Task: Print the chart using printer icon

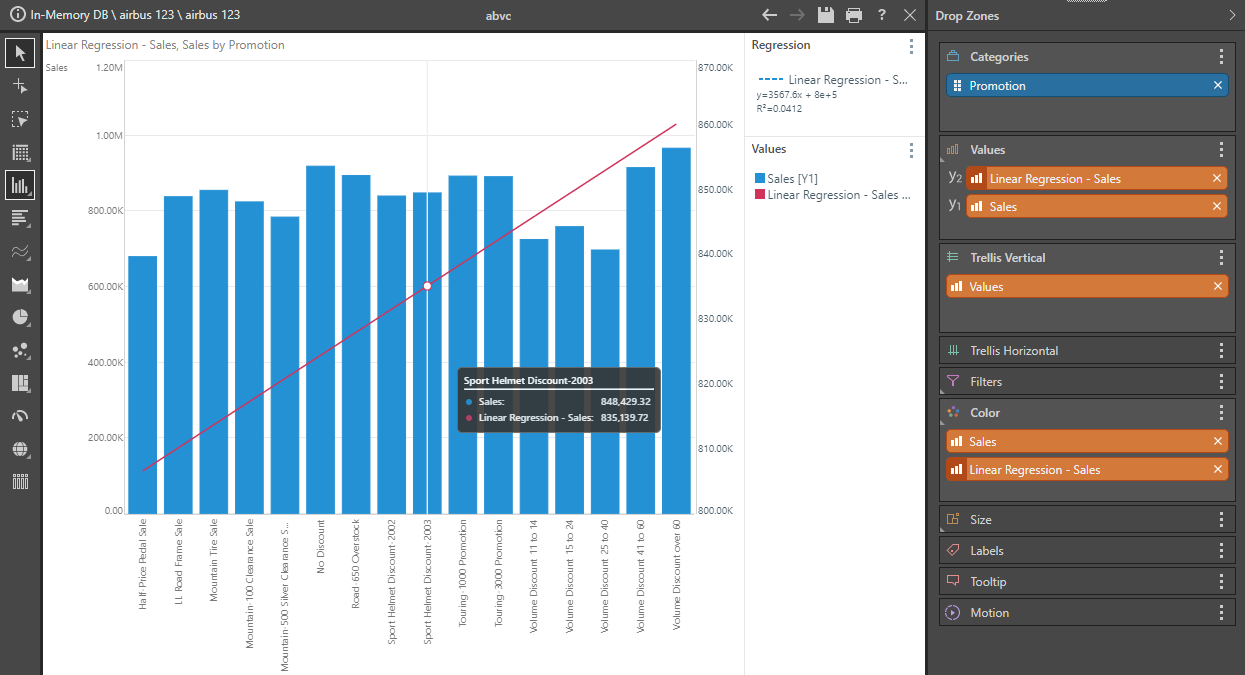Action: [x=853, y=15]
